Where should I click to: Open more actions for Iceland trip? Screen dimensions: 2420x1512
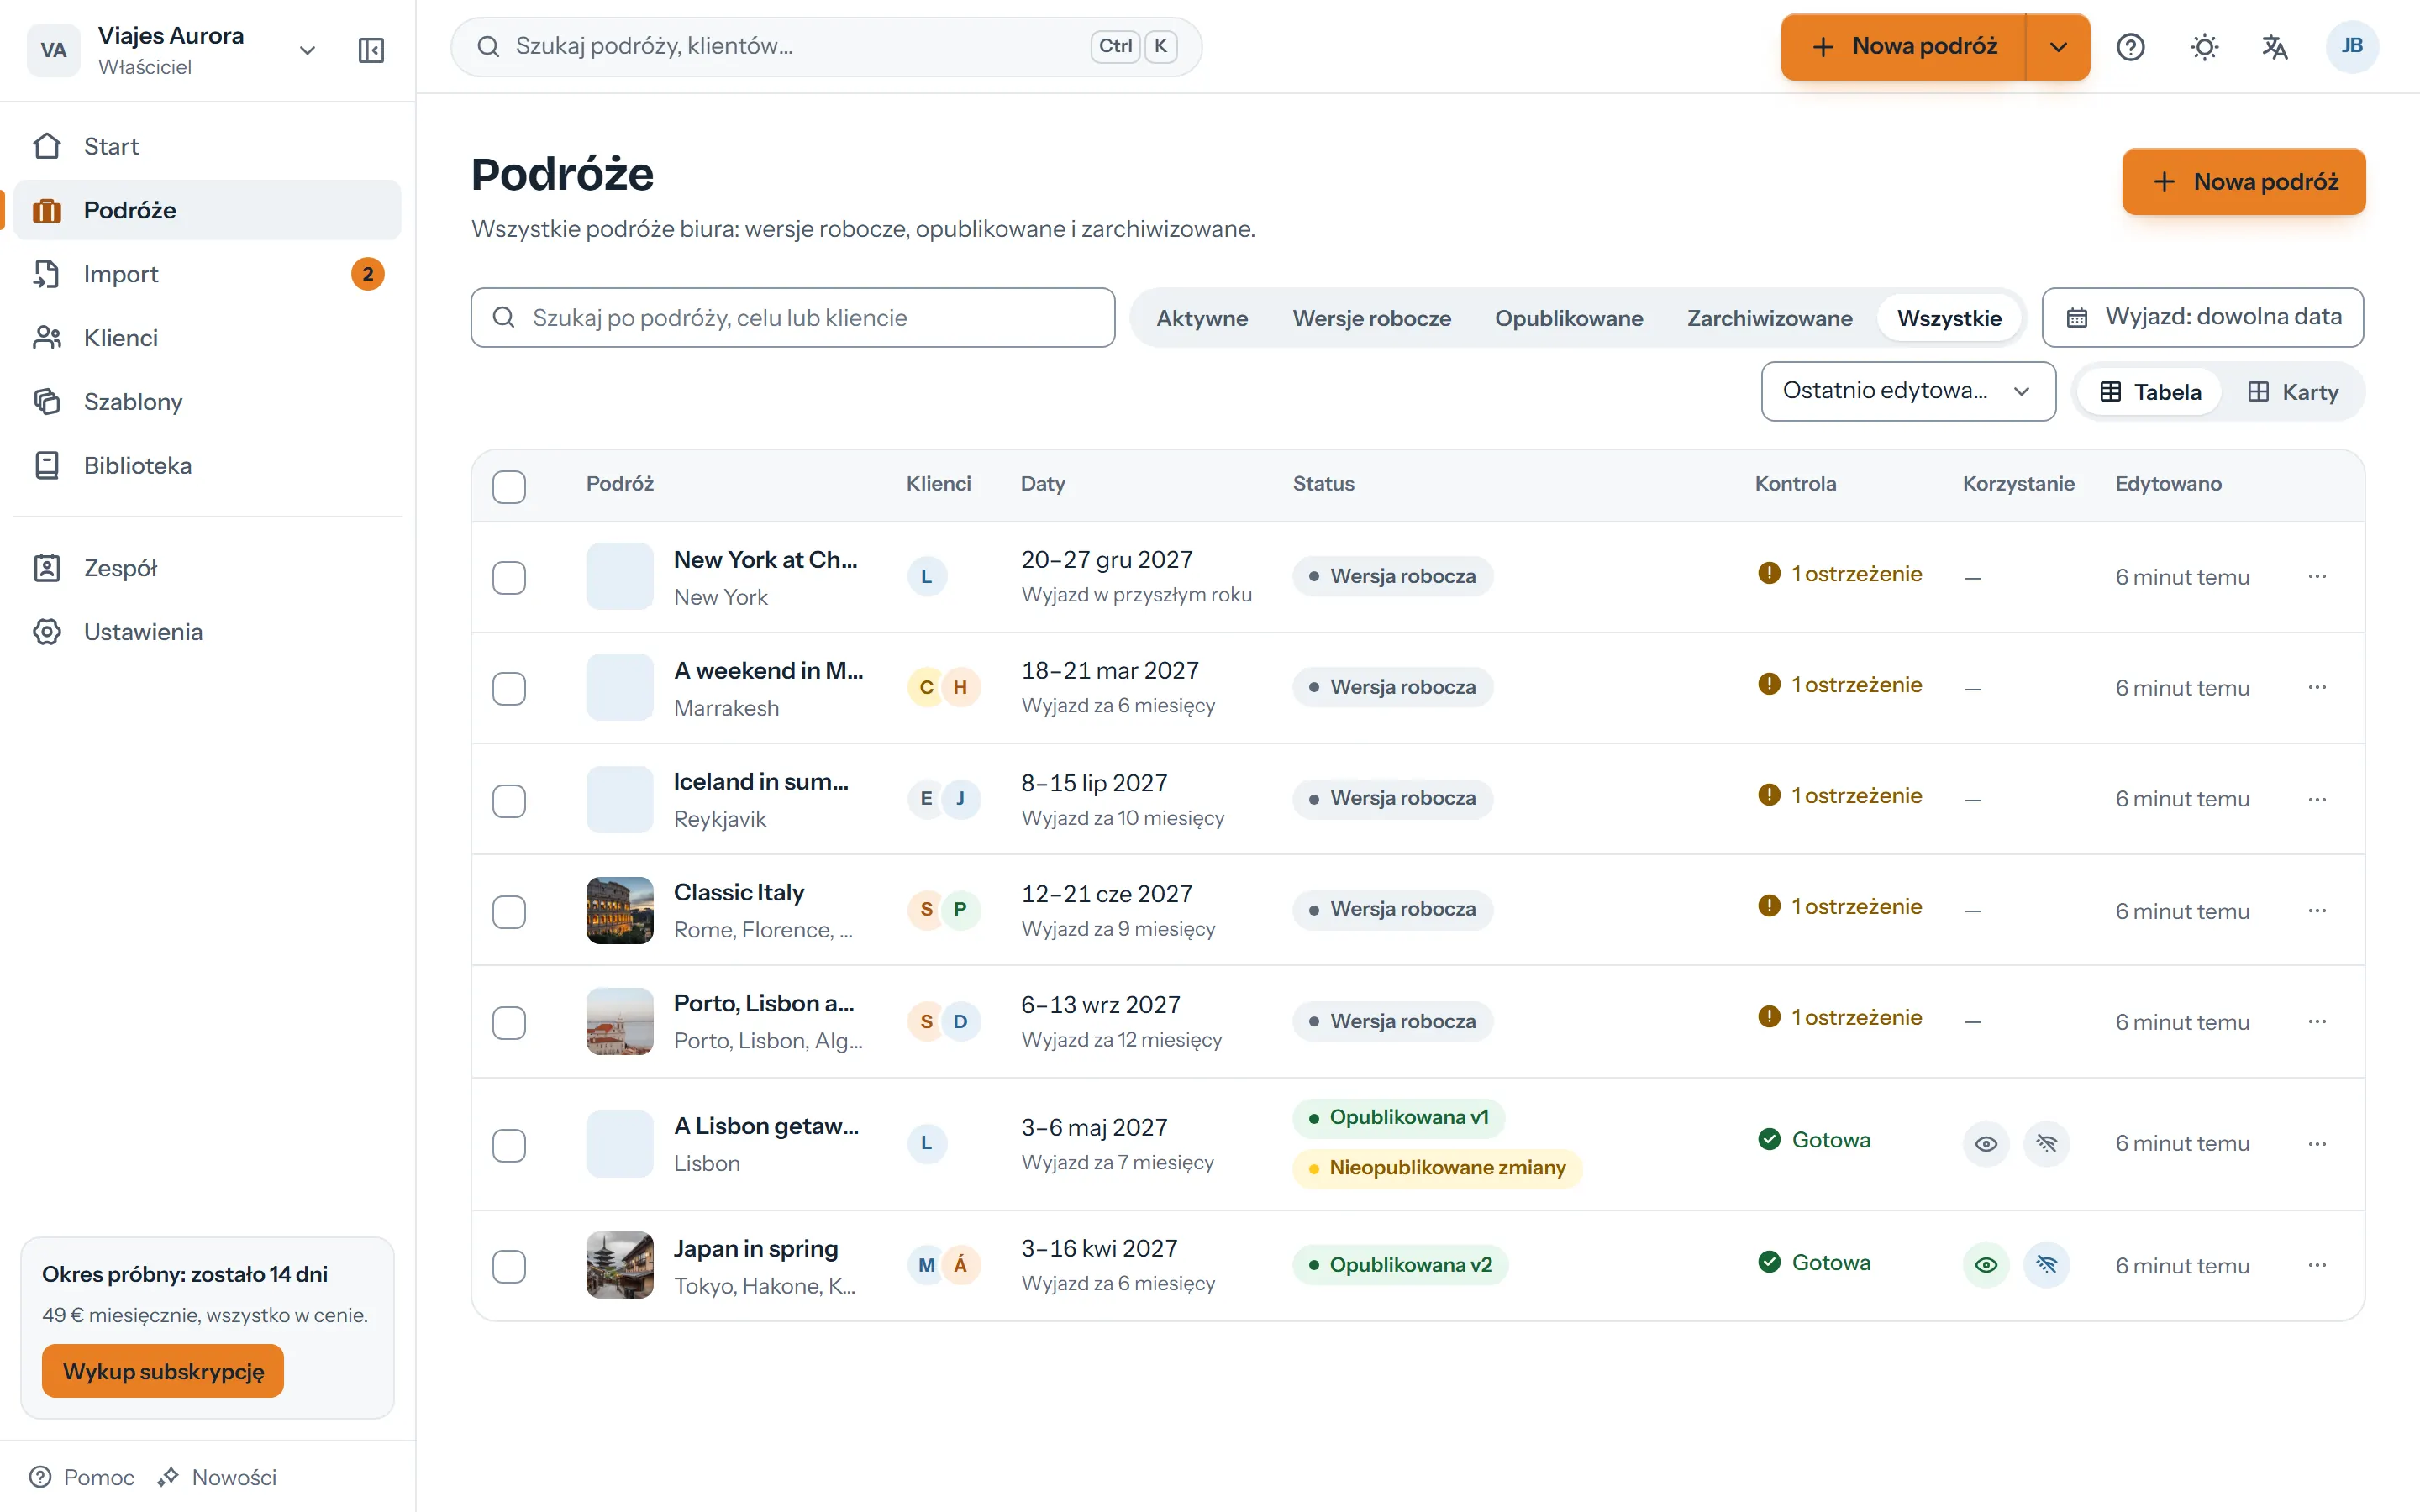[2317, 799]
